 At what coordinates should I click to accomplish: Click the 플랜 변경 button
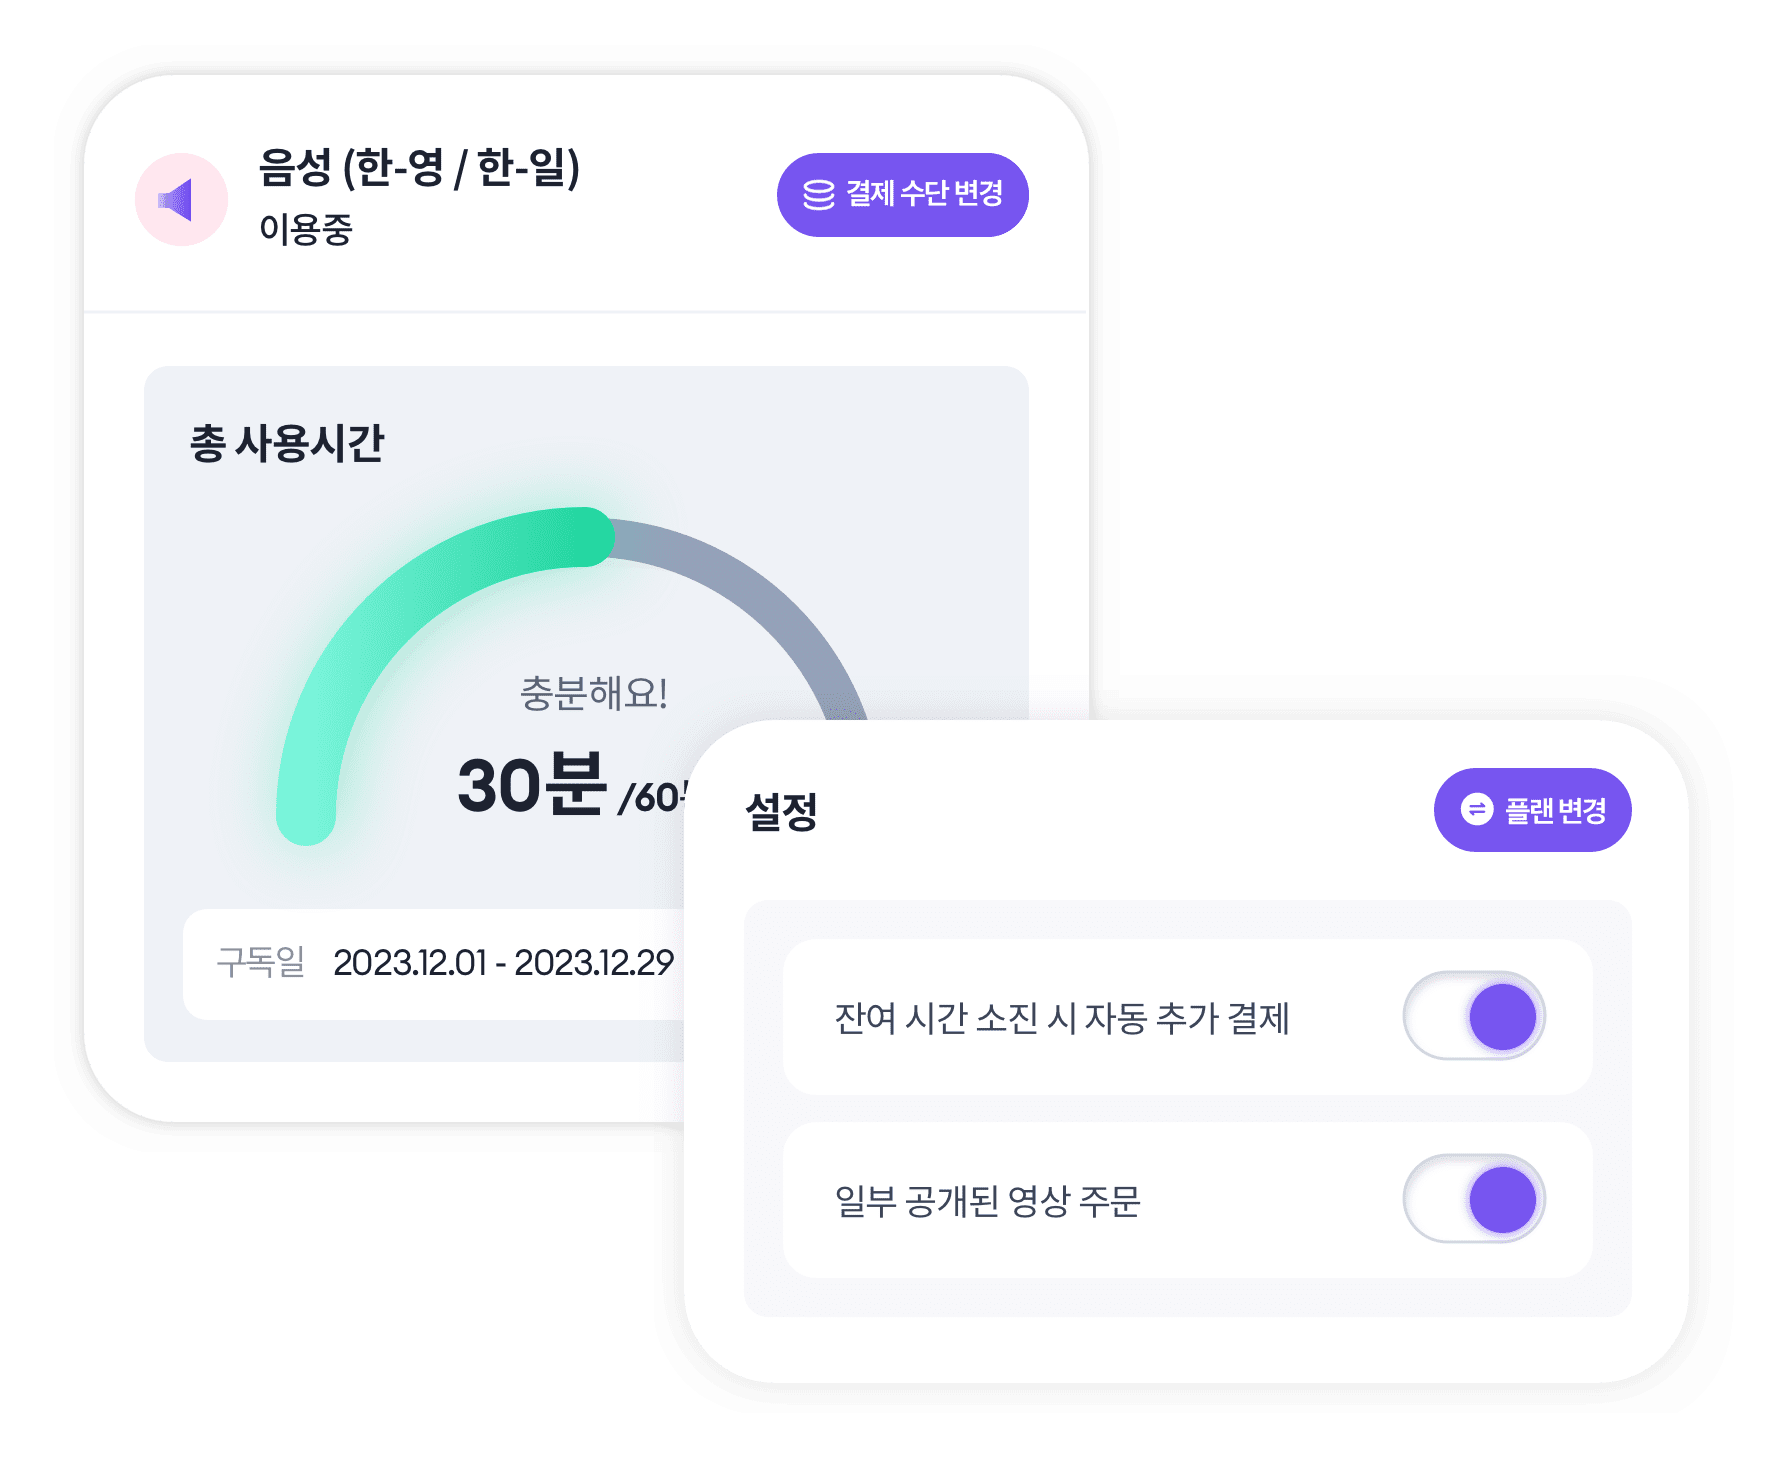(1532, 810)
